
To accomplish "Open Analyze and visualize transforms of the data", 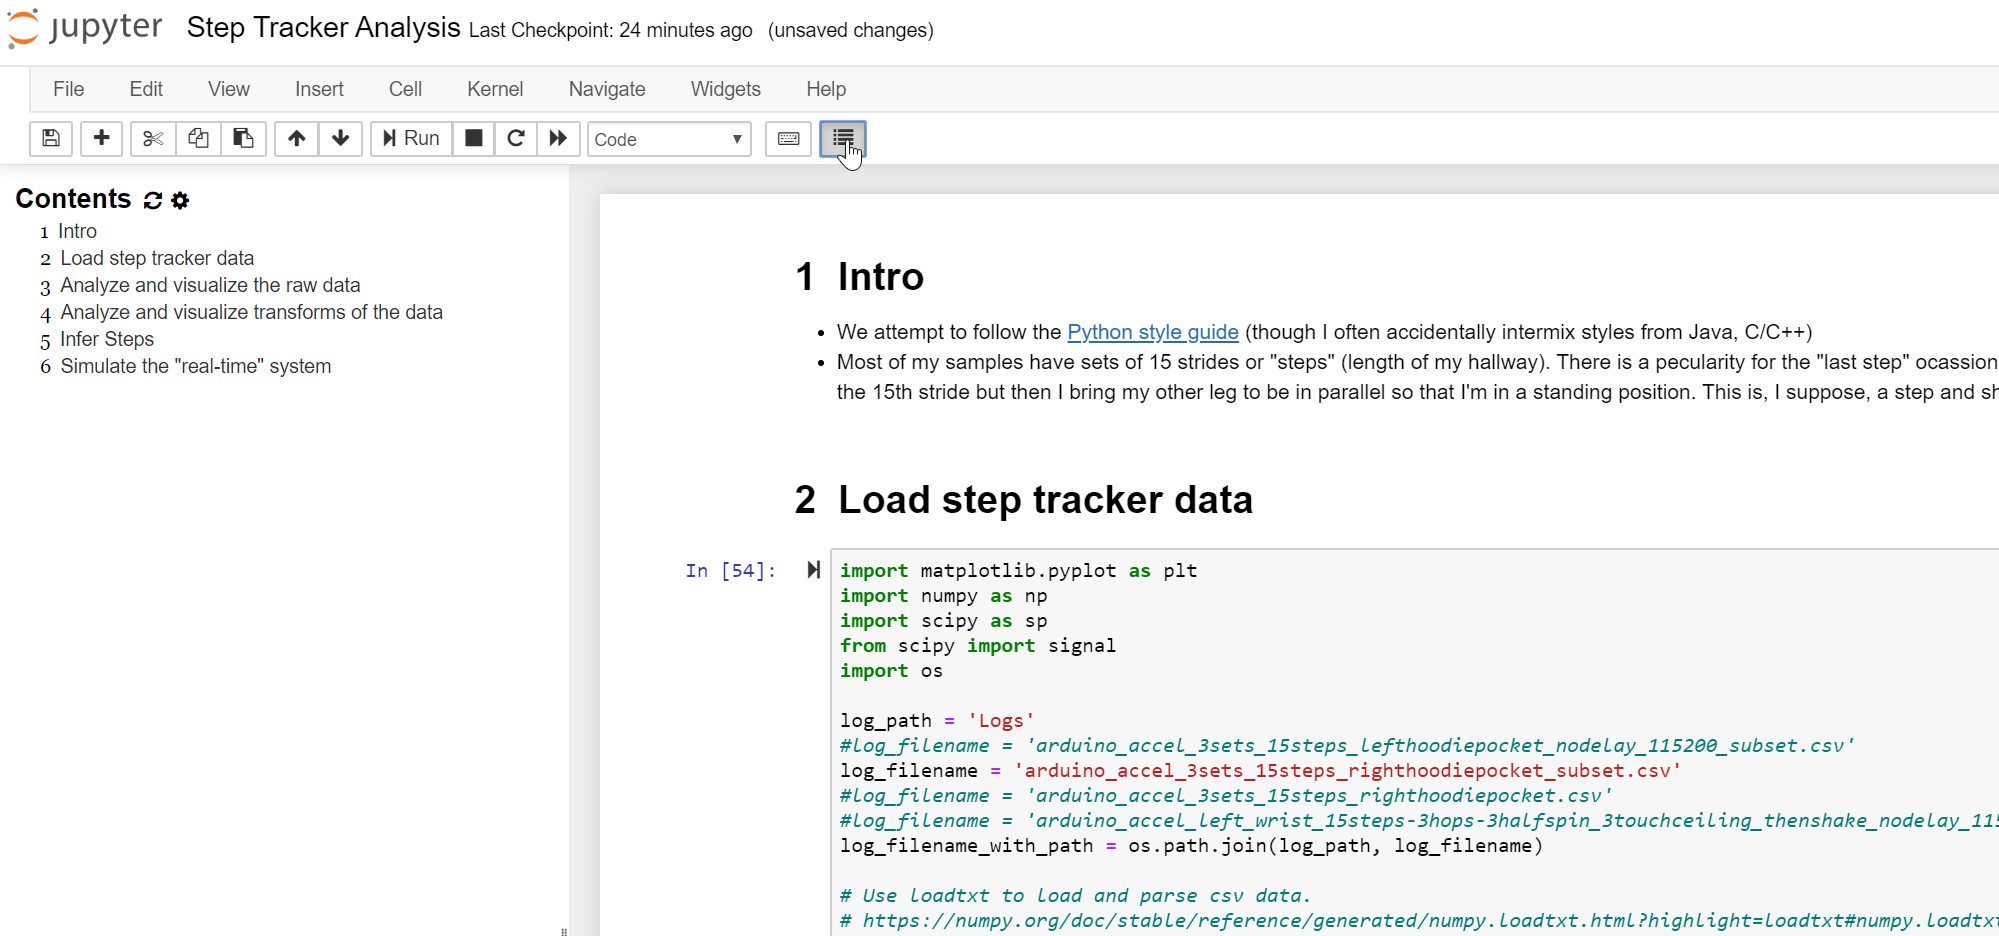I will click(x=251, y=312).
